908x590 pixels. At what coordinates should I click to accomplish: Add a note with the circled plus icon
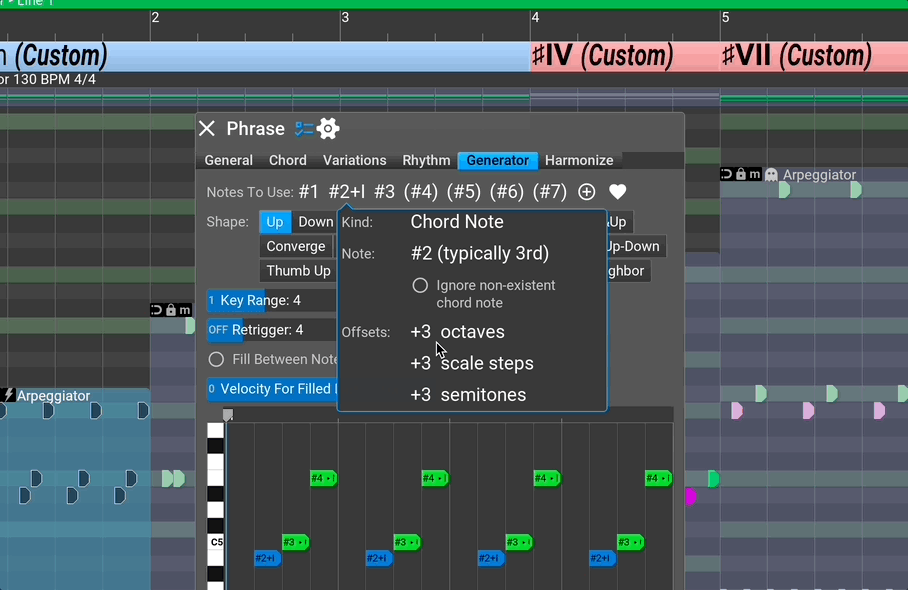587,192
